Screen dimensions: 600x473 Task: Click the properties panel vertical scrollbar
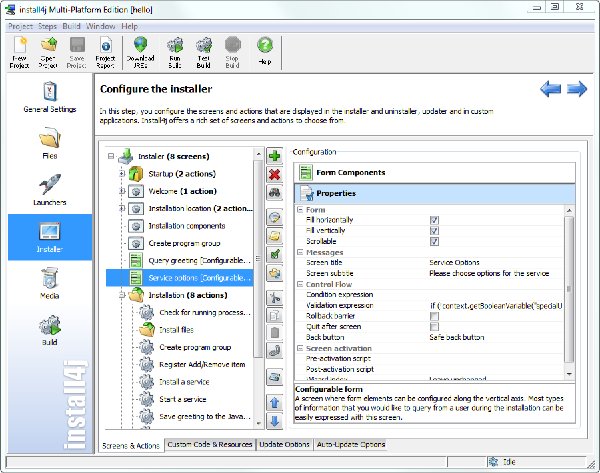pyautogui.click(x=569, y=289)
